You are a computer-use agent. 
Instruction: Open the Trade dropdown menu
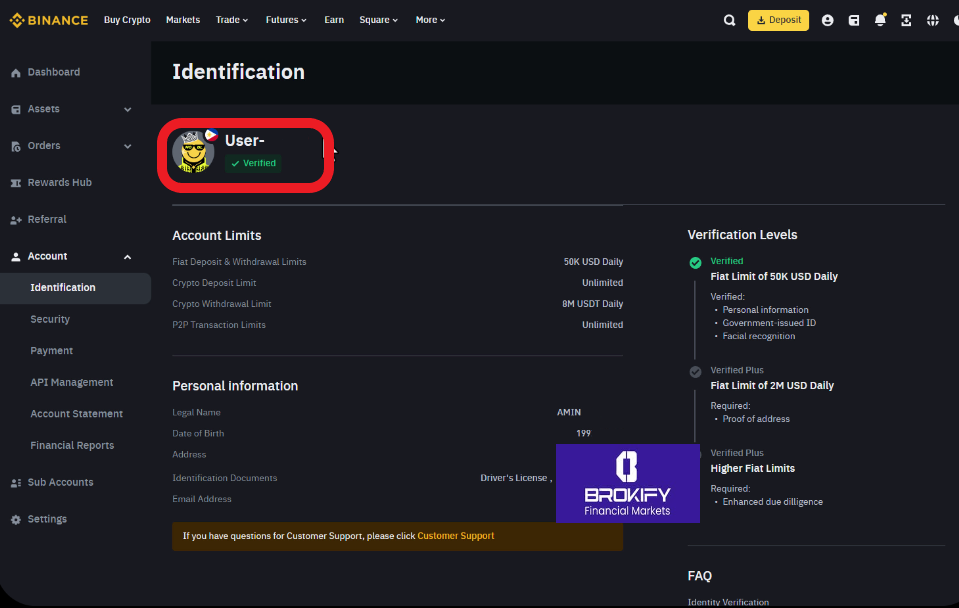pos(232,20)
